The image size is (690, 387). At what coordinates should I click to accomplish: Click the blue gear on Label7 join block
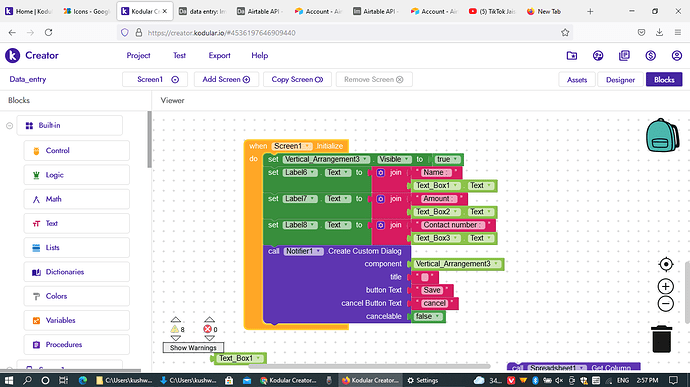tap(381, 199)
